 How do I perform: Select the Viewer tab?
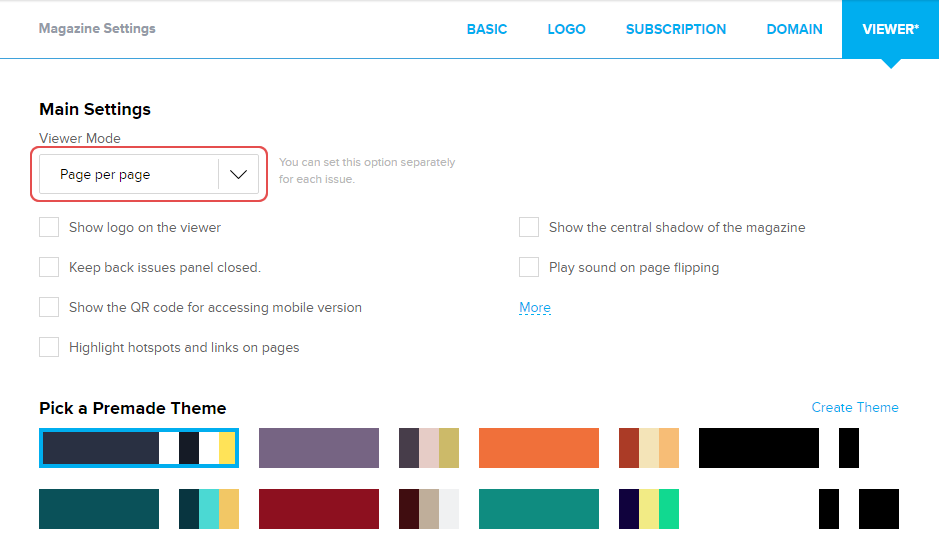[890, 29]
